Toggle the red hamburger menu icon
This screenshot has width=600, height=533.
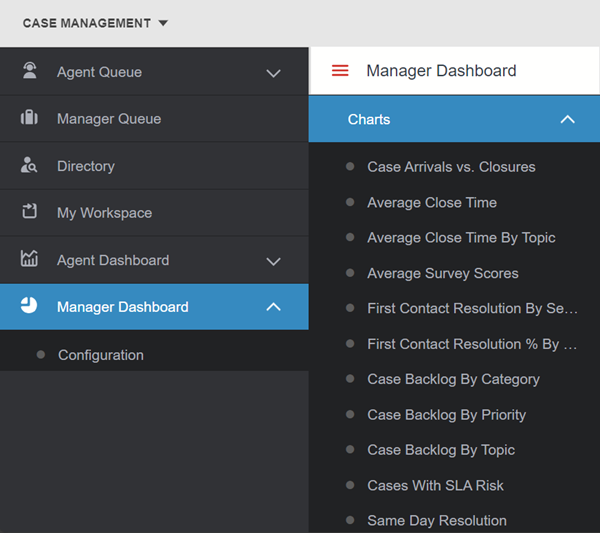(x=340, y=71)
